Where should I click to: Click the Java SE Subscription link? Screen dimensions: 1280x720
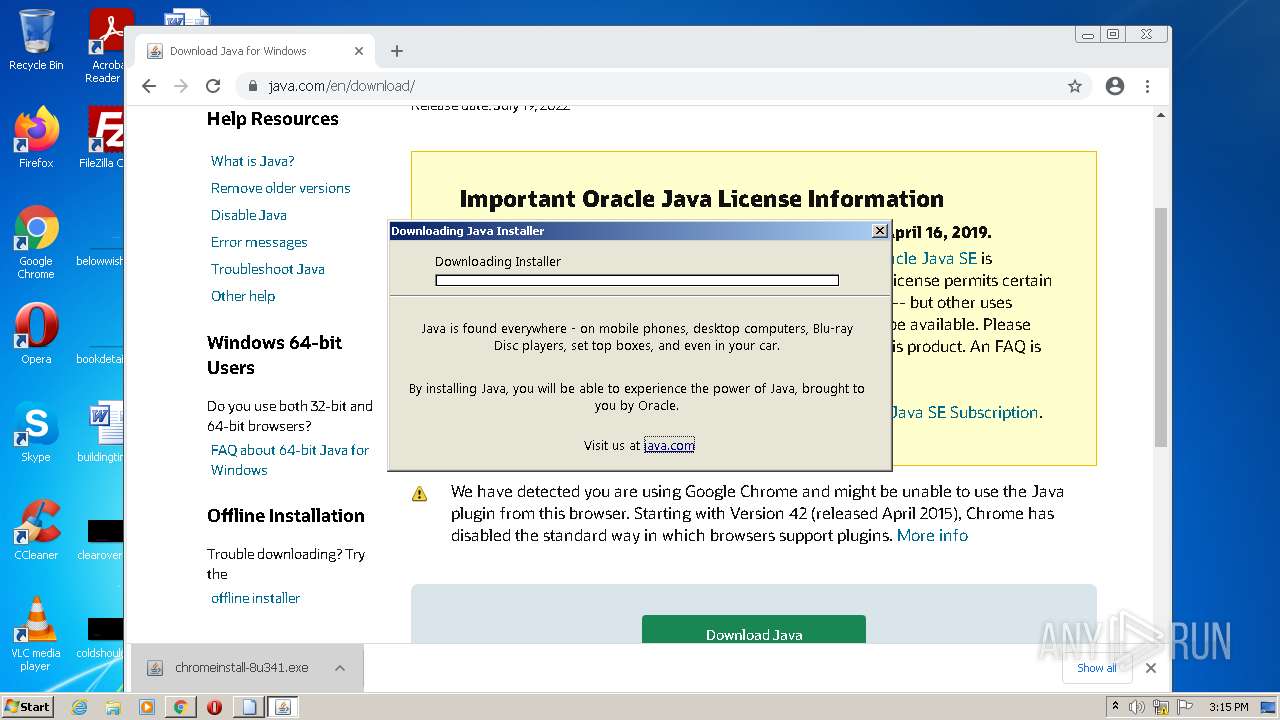point(964,412)
